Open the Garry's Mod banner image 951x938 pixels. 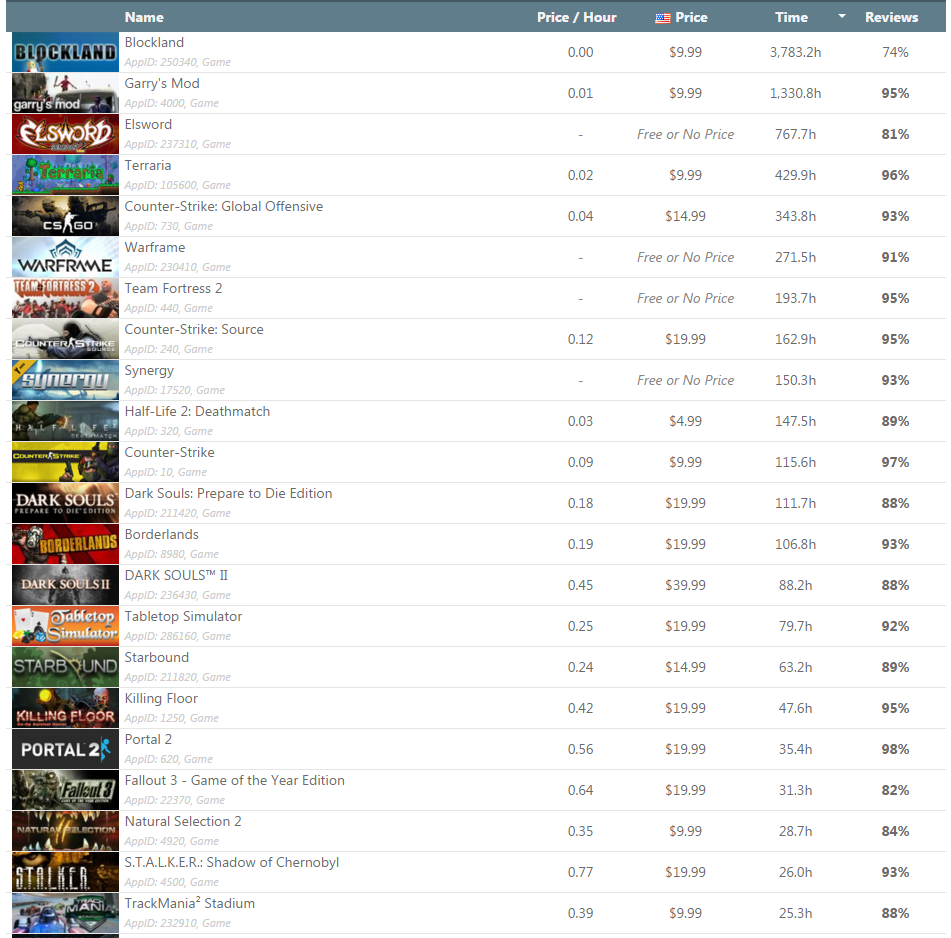[66, 93]
